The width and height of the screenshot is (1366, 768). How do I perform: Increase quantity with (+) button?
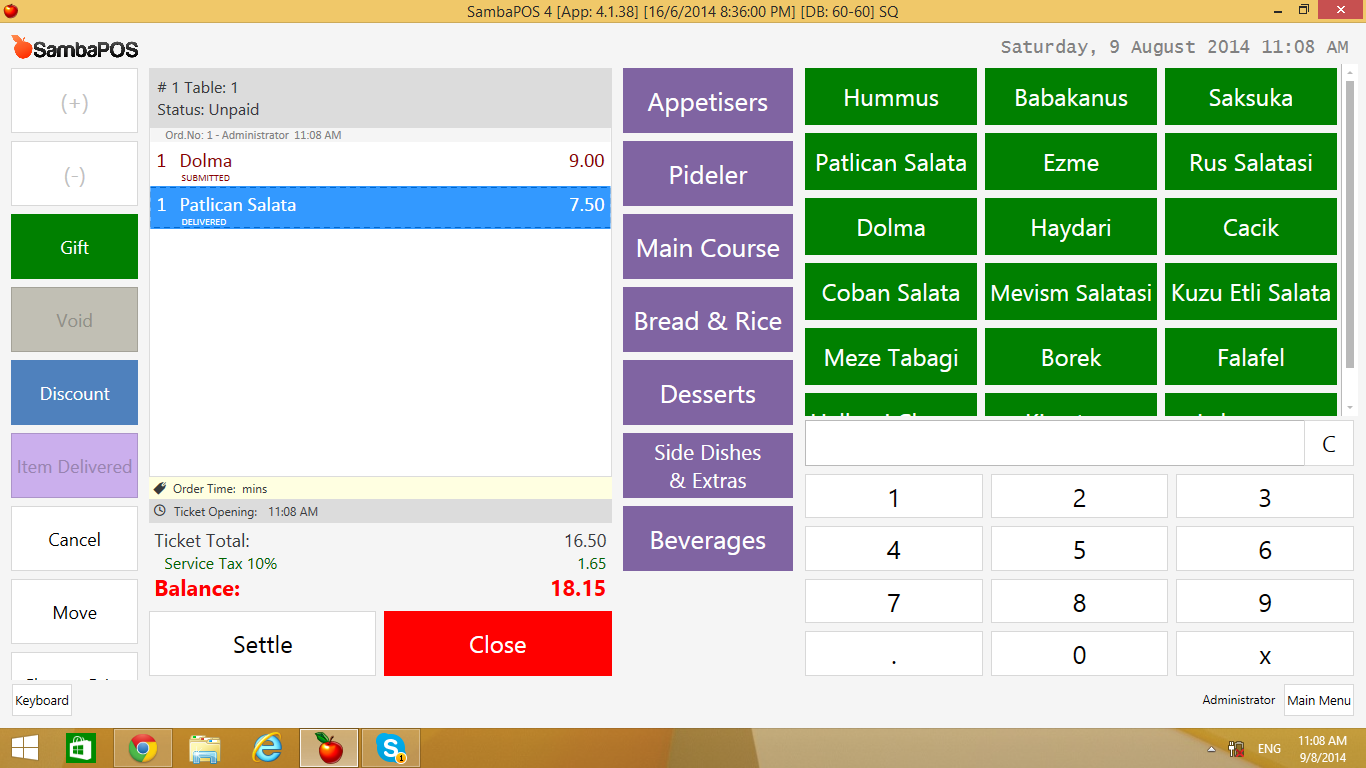[75, 101]
